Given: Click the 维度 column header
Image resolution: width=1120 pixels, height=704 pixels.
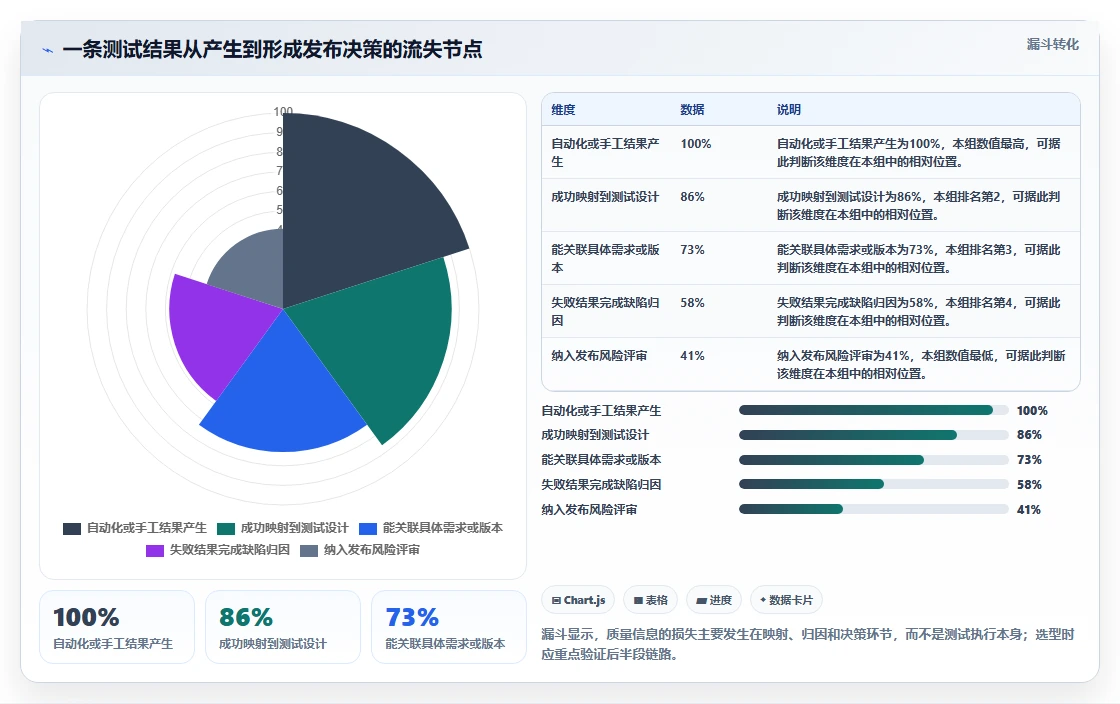Looking at the screenshot, I should click(563, 110).
